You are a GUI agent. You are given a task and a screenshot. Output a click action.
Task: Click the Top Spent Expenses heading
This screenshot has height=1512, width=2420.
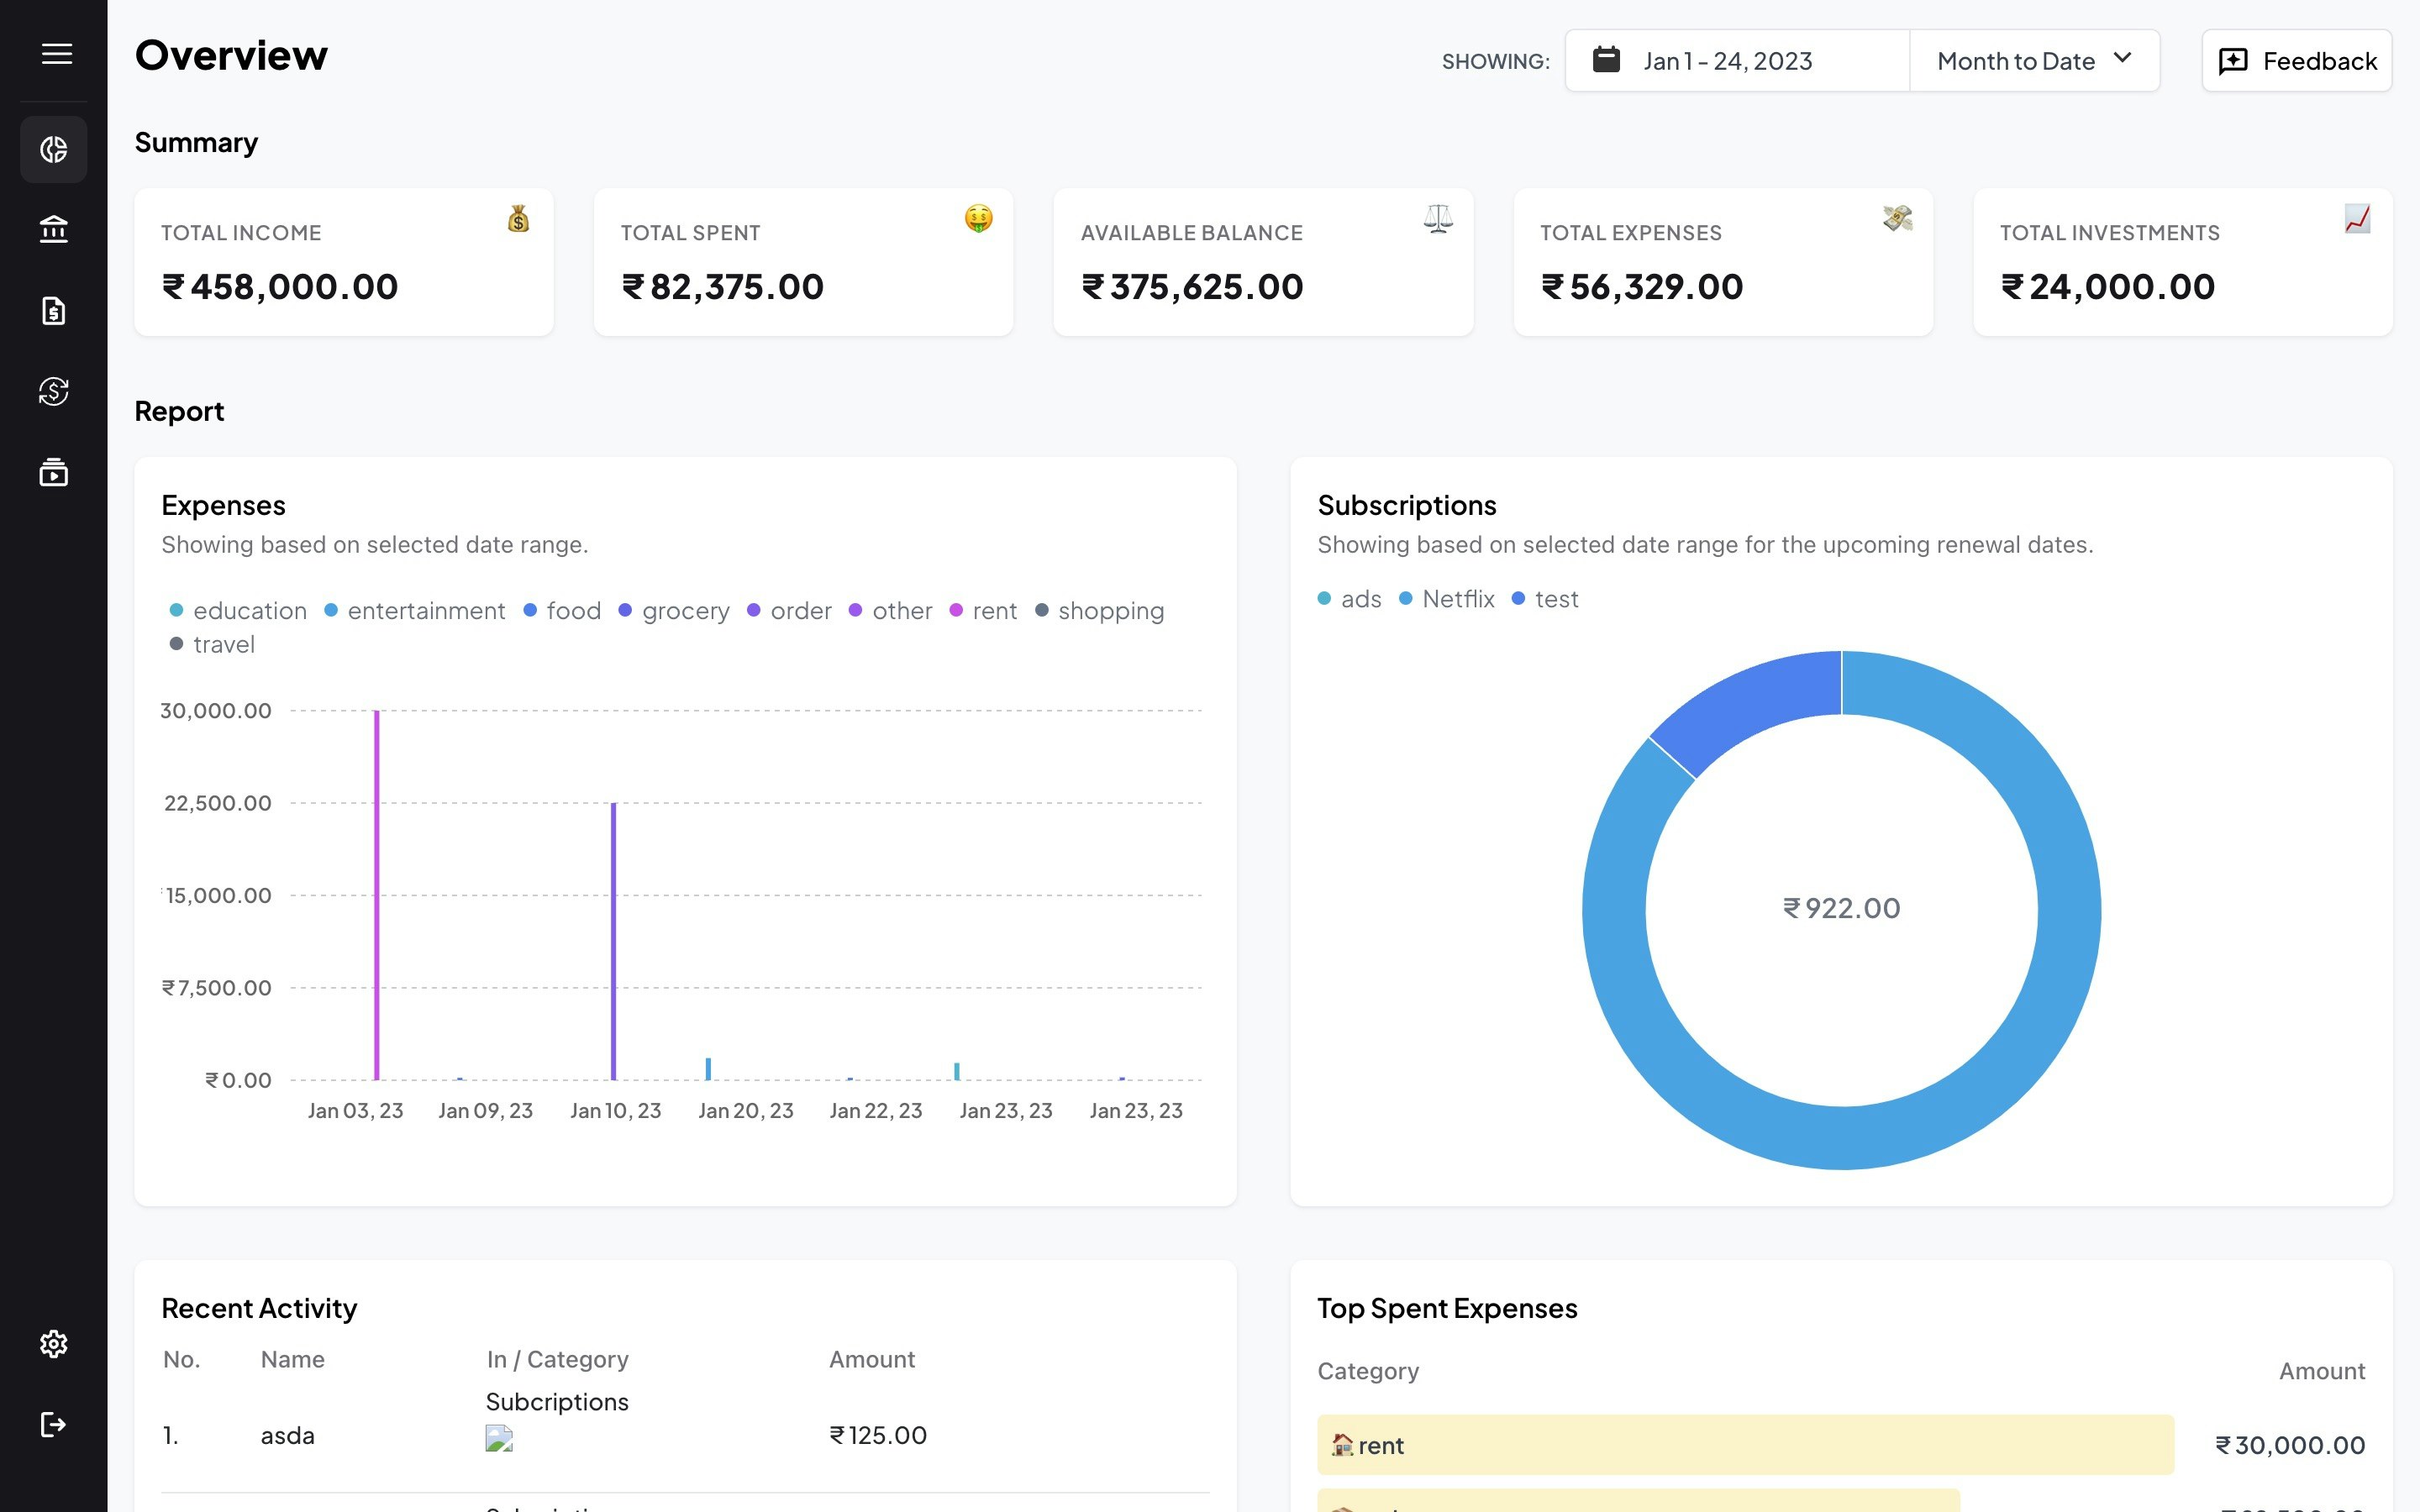pyautogui.click(x=1447, y=1308)
